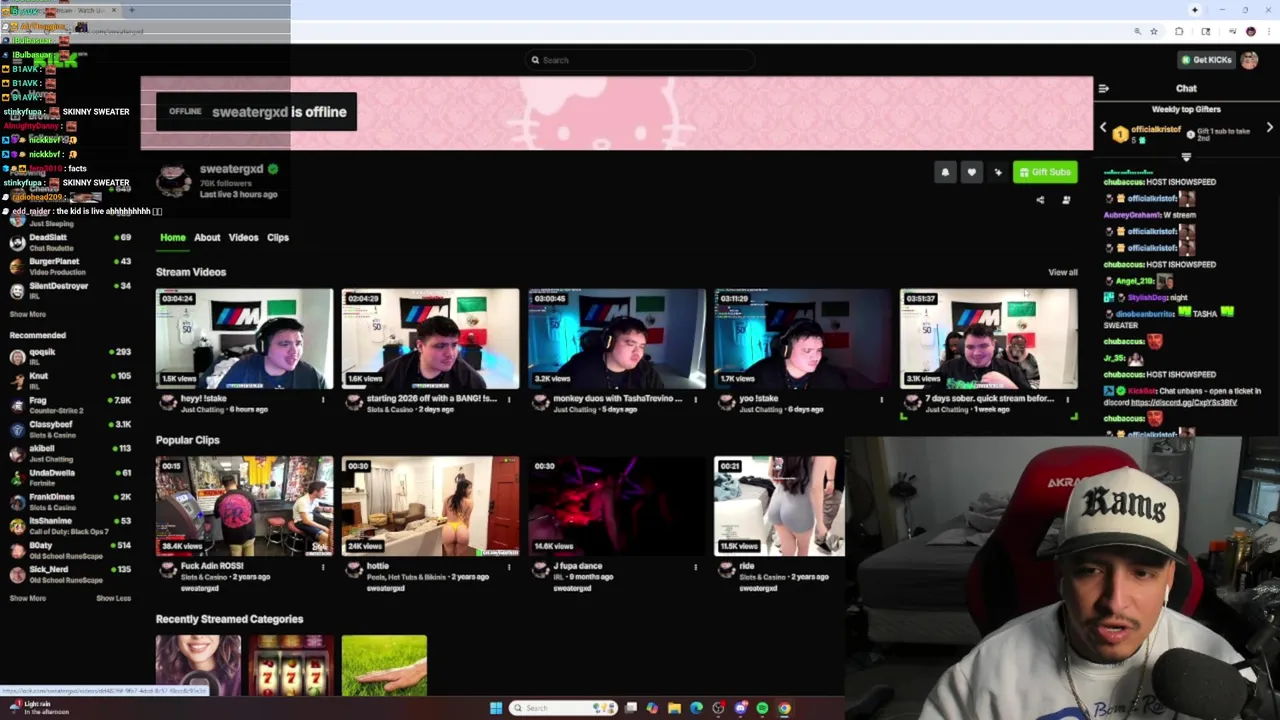
Task: Open options menu for 'heyy! !stake' video
Action: [323, 400]
